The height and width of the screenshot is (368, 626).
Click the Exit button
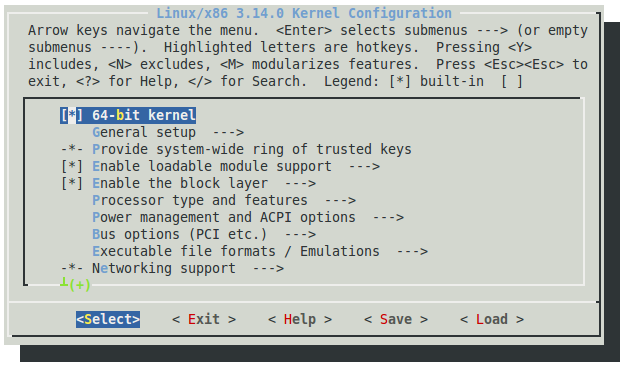(204, 319)
